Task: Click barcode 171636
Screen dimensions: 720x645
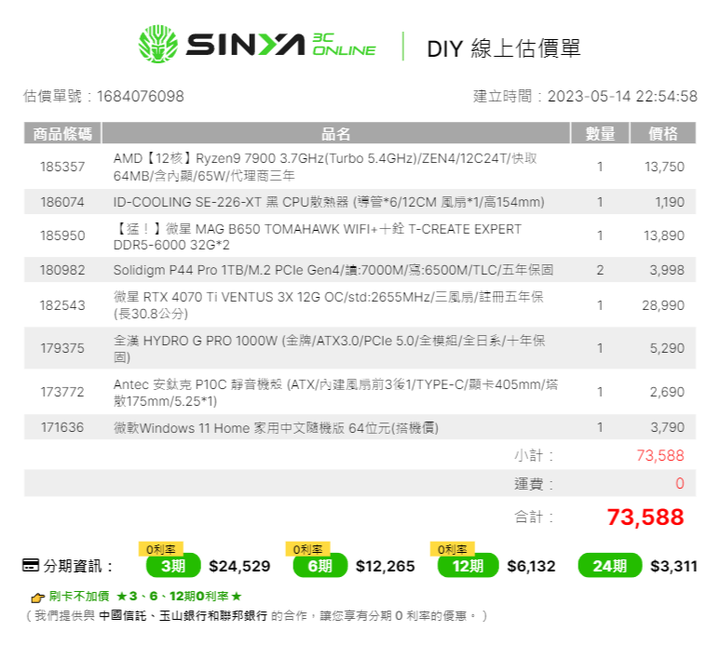Action: [x=62, y=427]
